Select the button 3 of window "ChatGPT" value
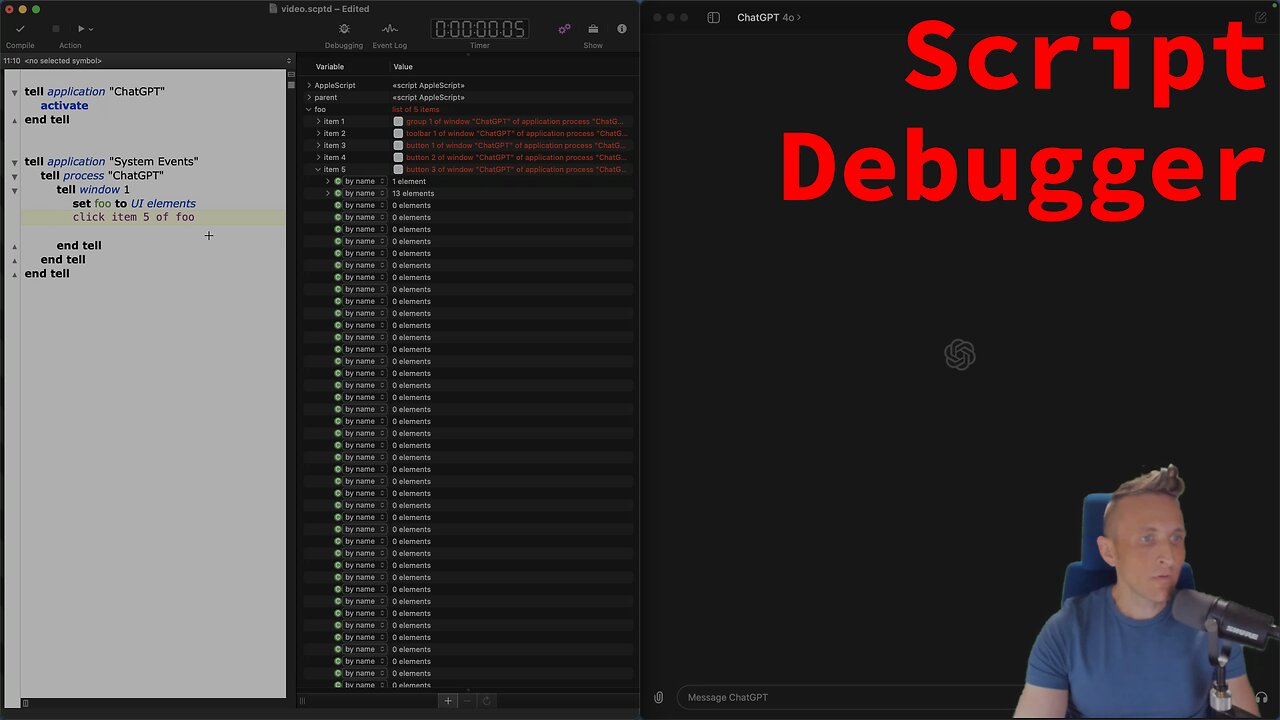This screenshot has width=1280, height=720. coord(516,169)
